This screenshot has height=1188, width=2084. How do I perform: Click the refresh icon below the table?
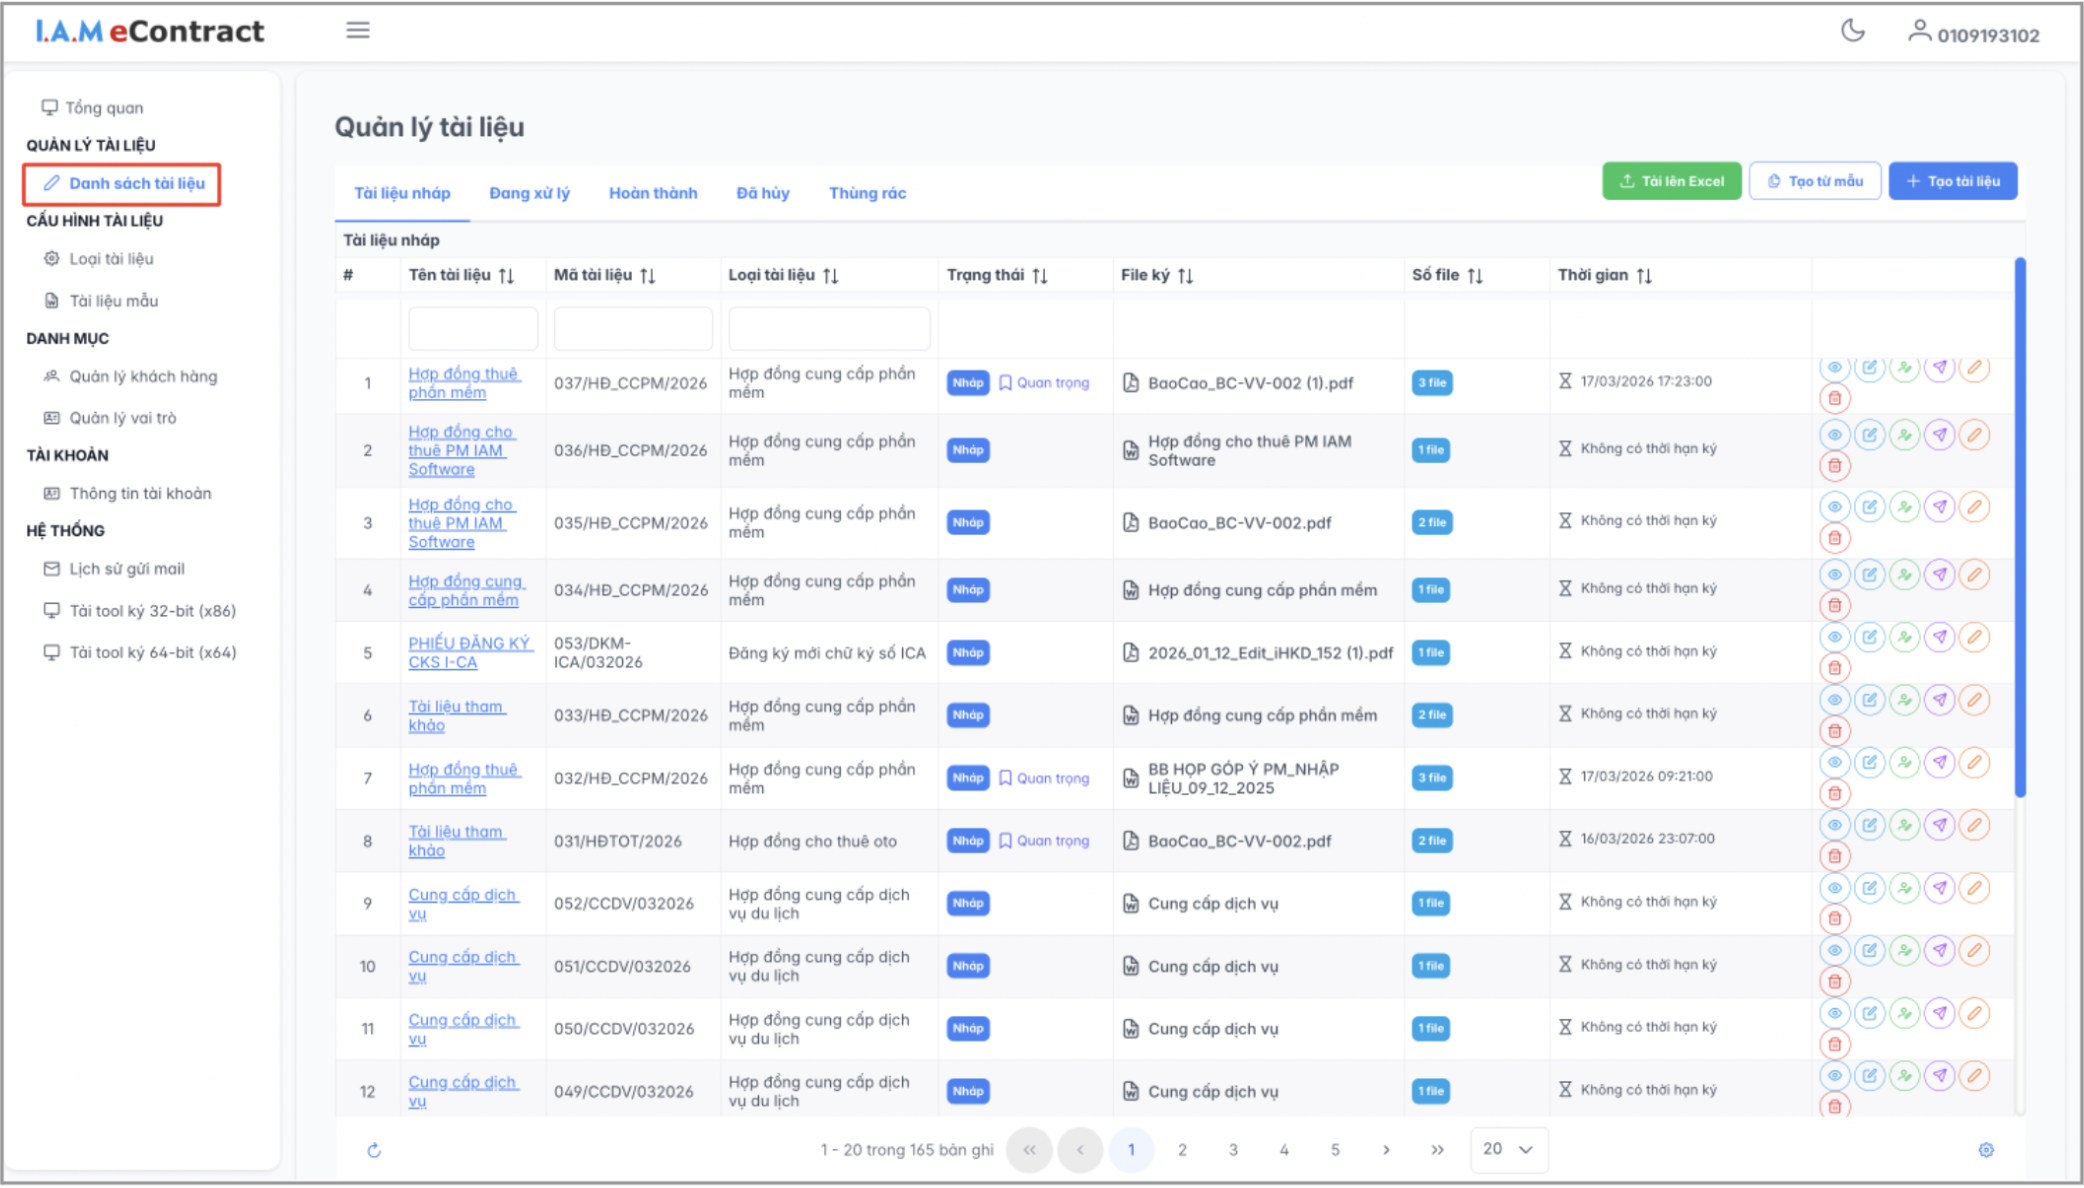(374, 1150)
